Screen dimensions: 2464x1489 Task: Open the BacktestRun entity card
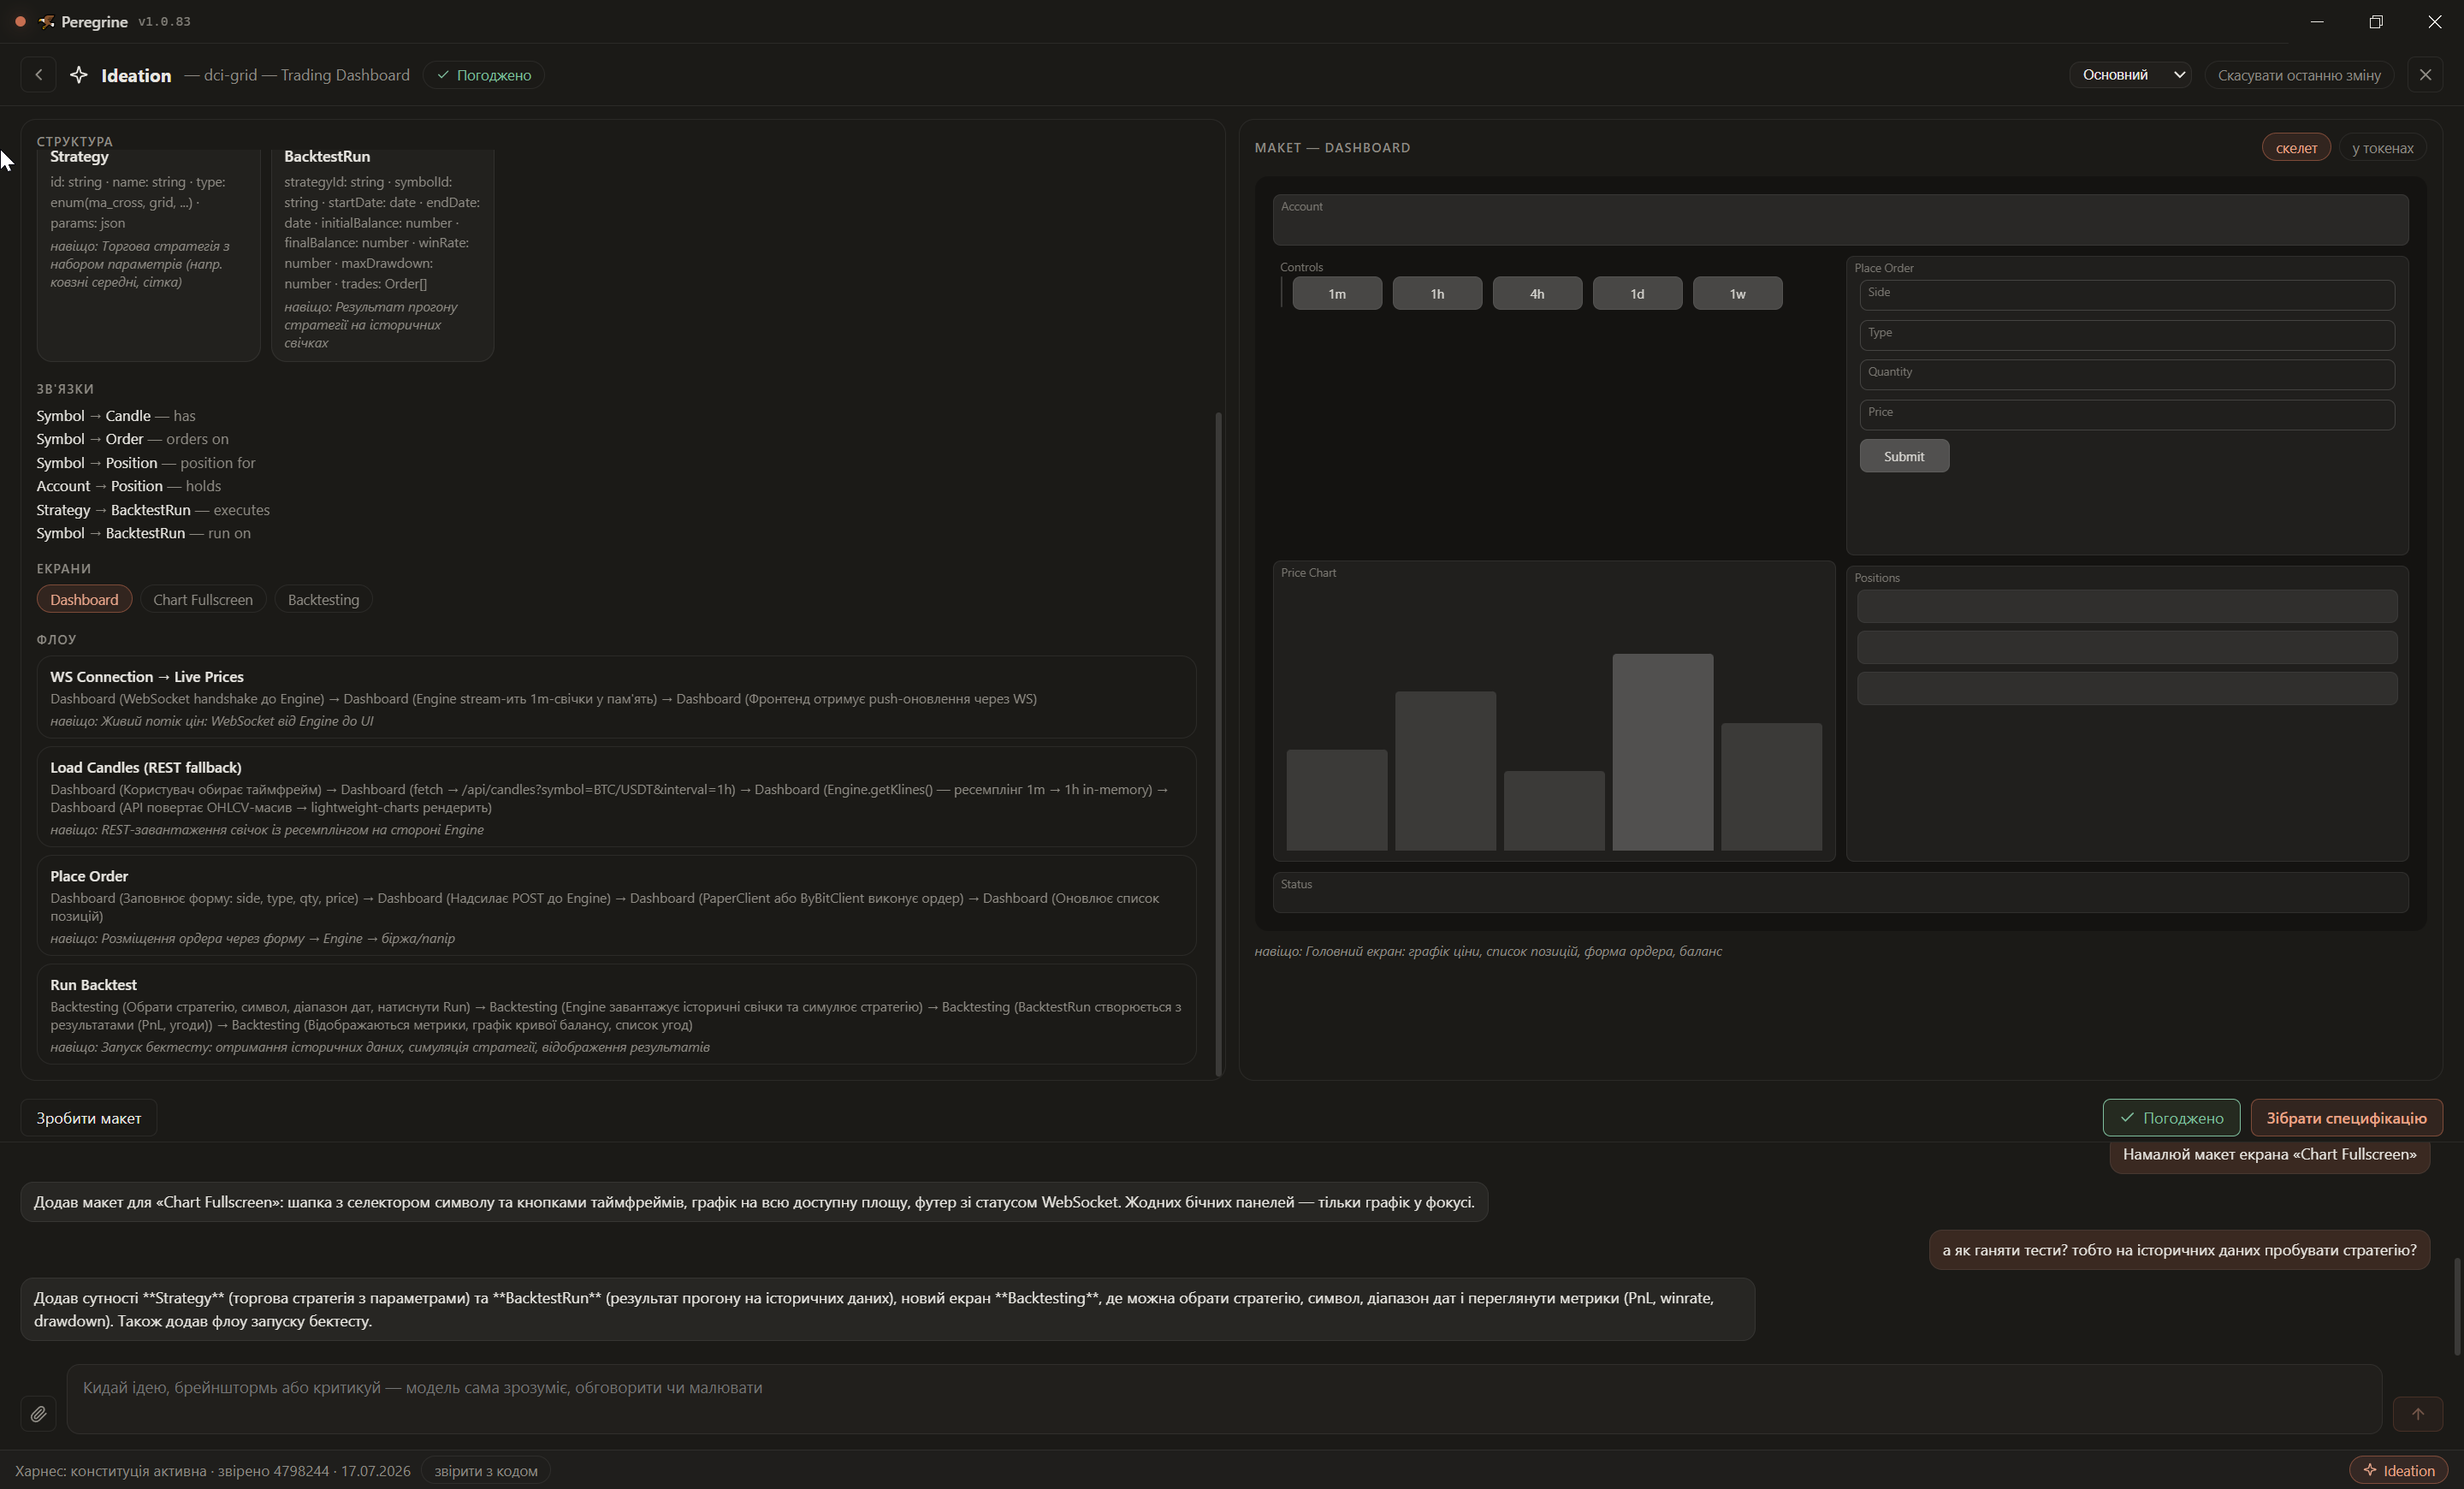(x=382, y=254)
